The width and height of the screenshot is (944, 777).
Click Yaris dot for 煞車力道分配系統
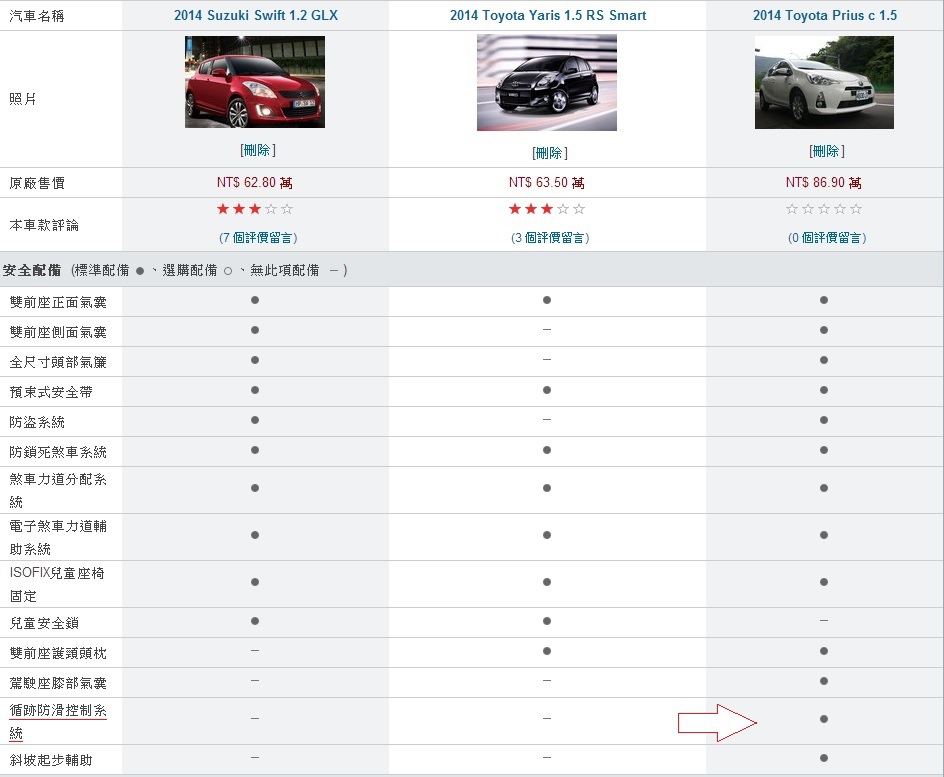click(x=547, y=488)
